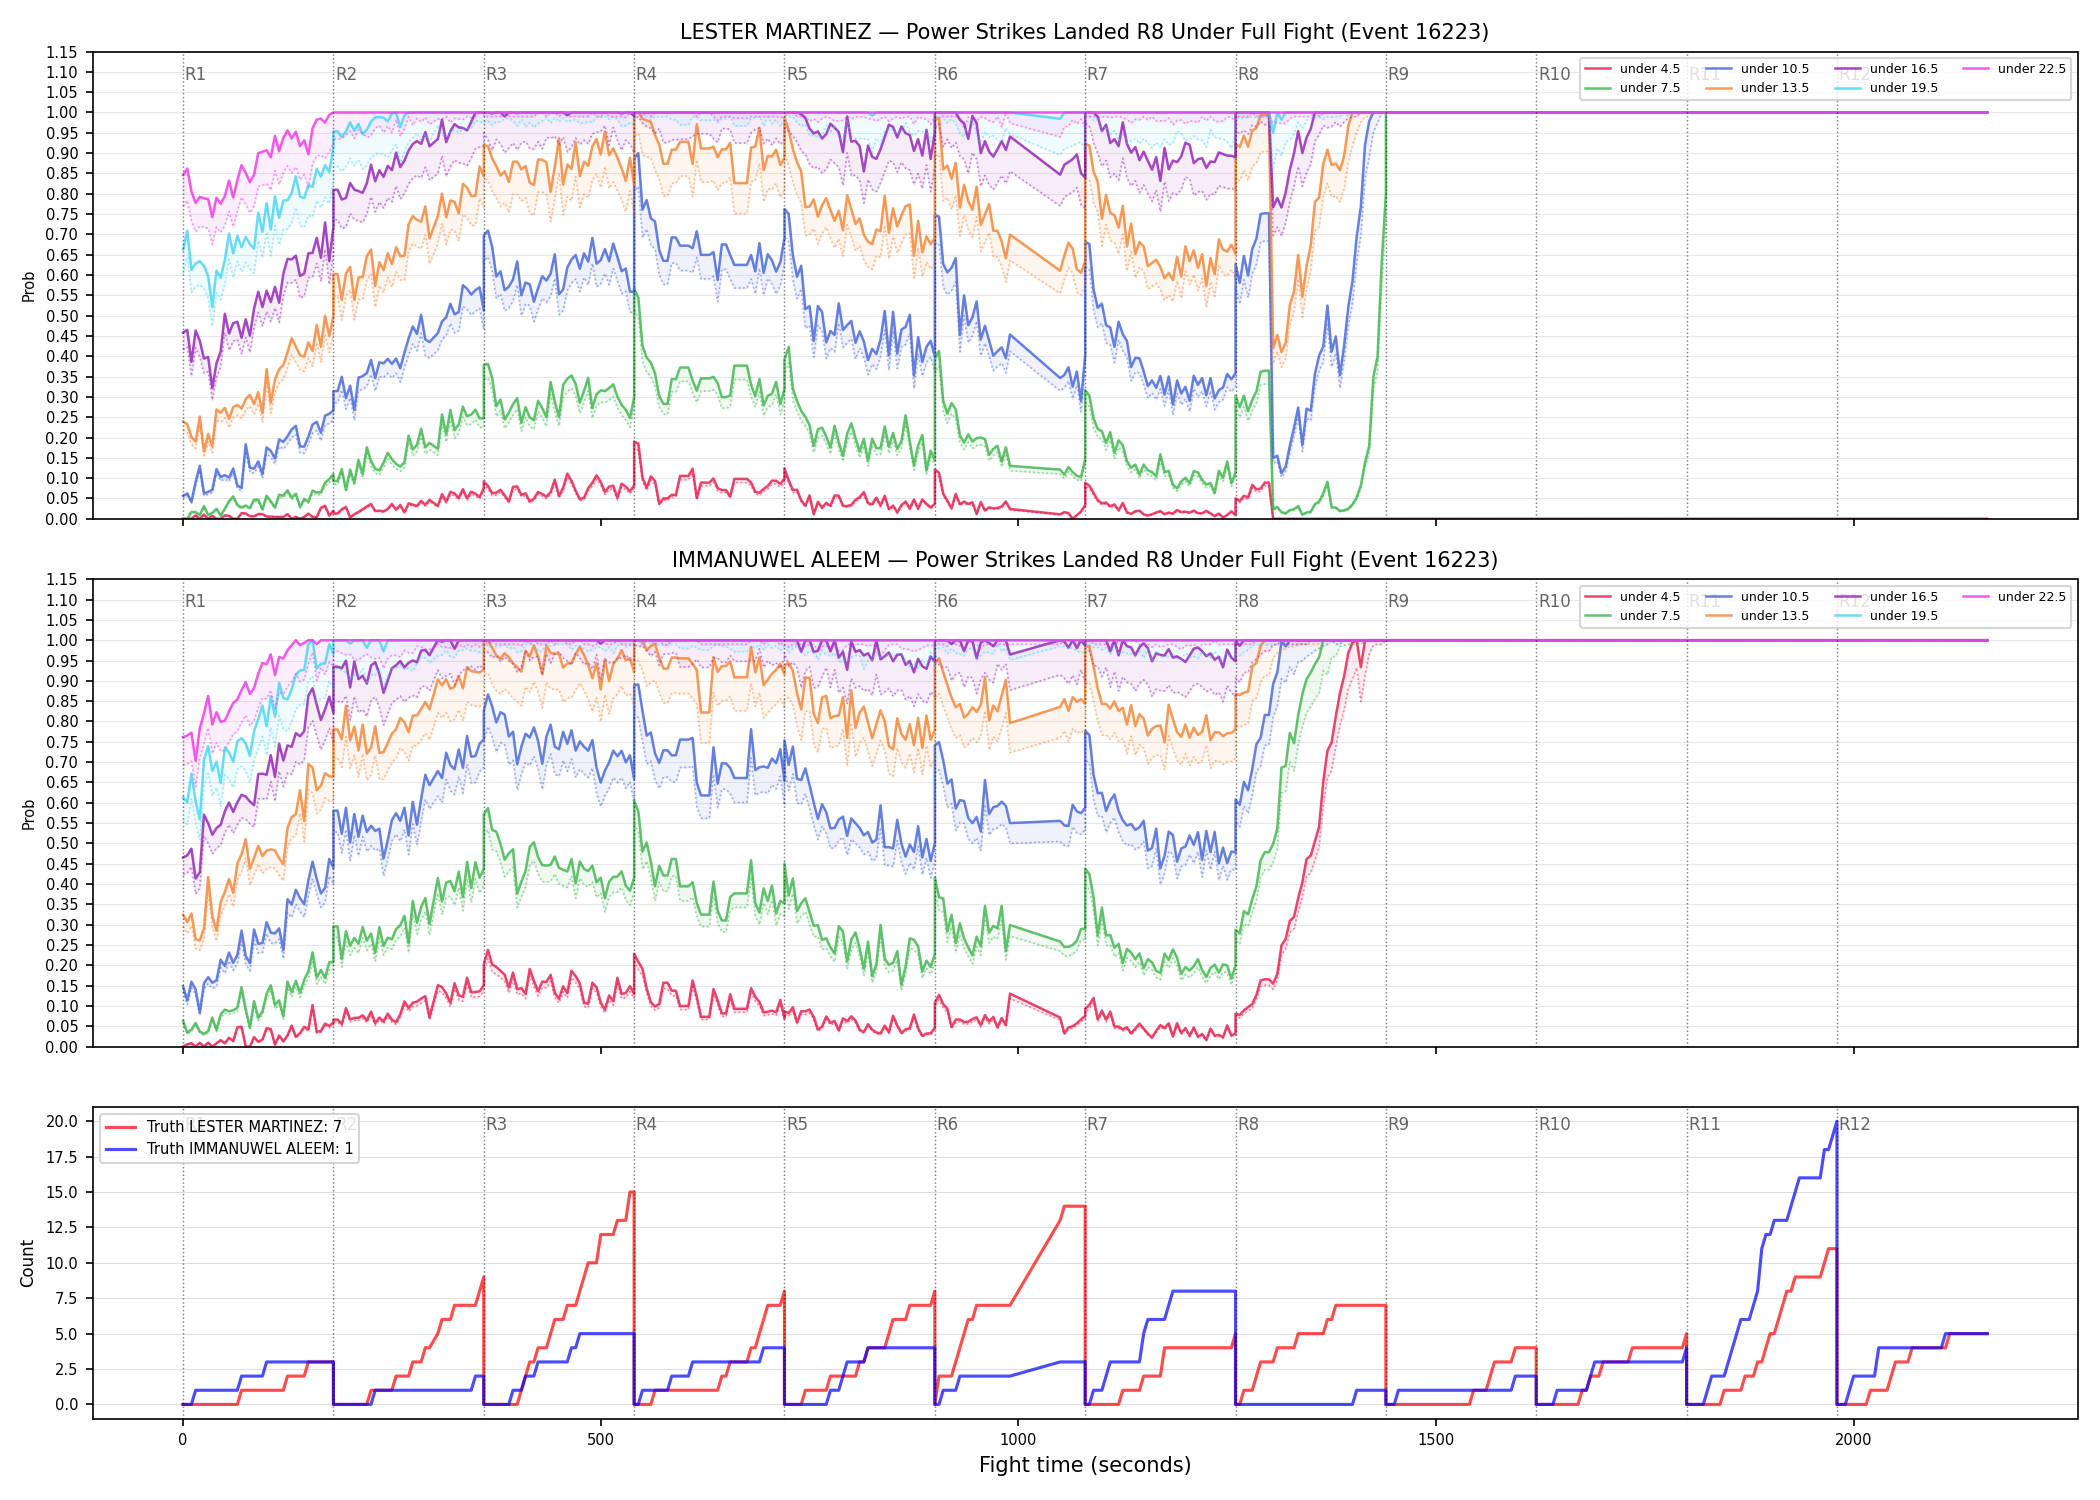Viewport: 2100px width, 1500px height.
Task: Click x-axis tick label '1000' under Count chart
Action: [x=1018, y=1440]
